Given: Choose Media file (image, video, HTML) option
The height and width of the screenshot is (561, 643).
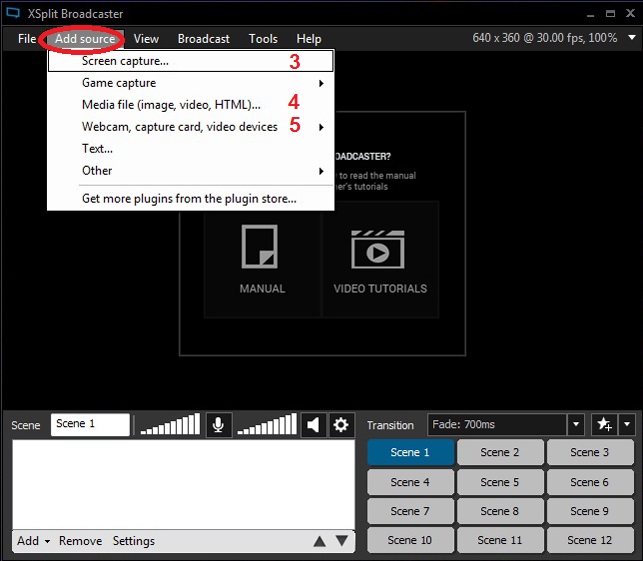Looking at the screenshot, I should 170,104.
